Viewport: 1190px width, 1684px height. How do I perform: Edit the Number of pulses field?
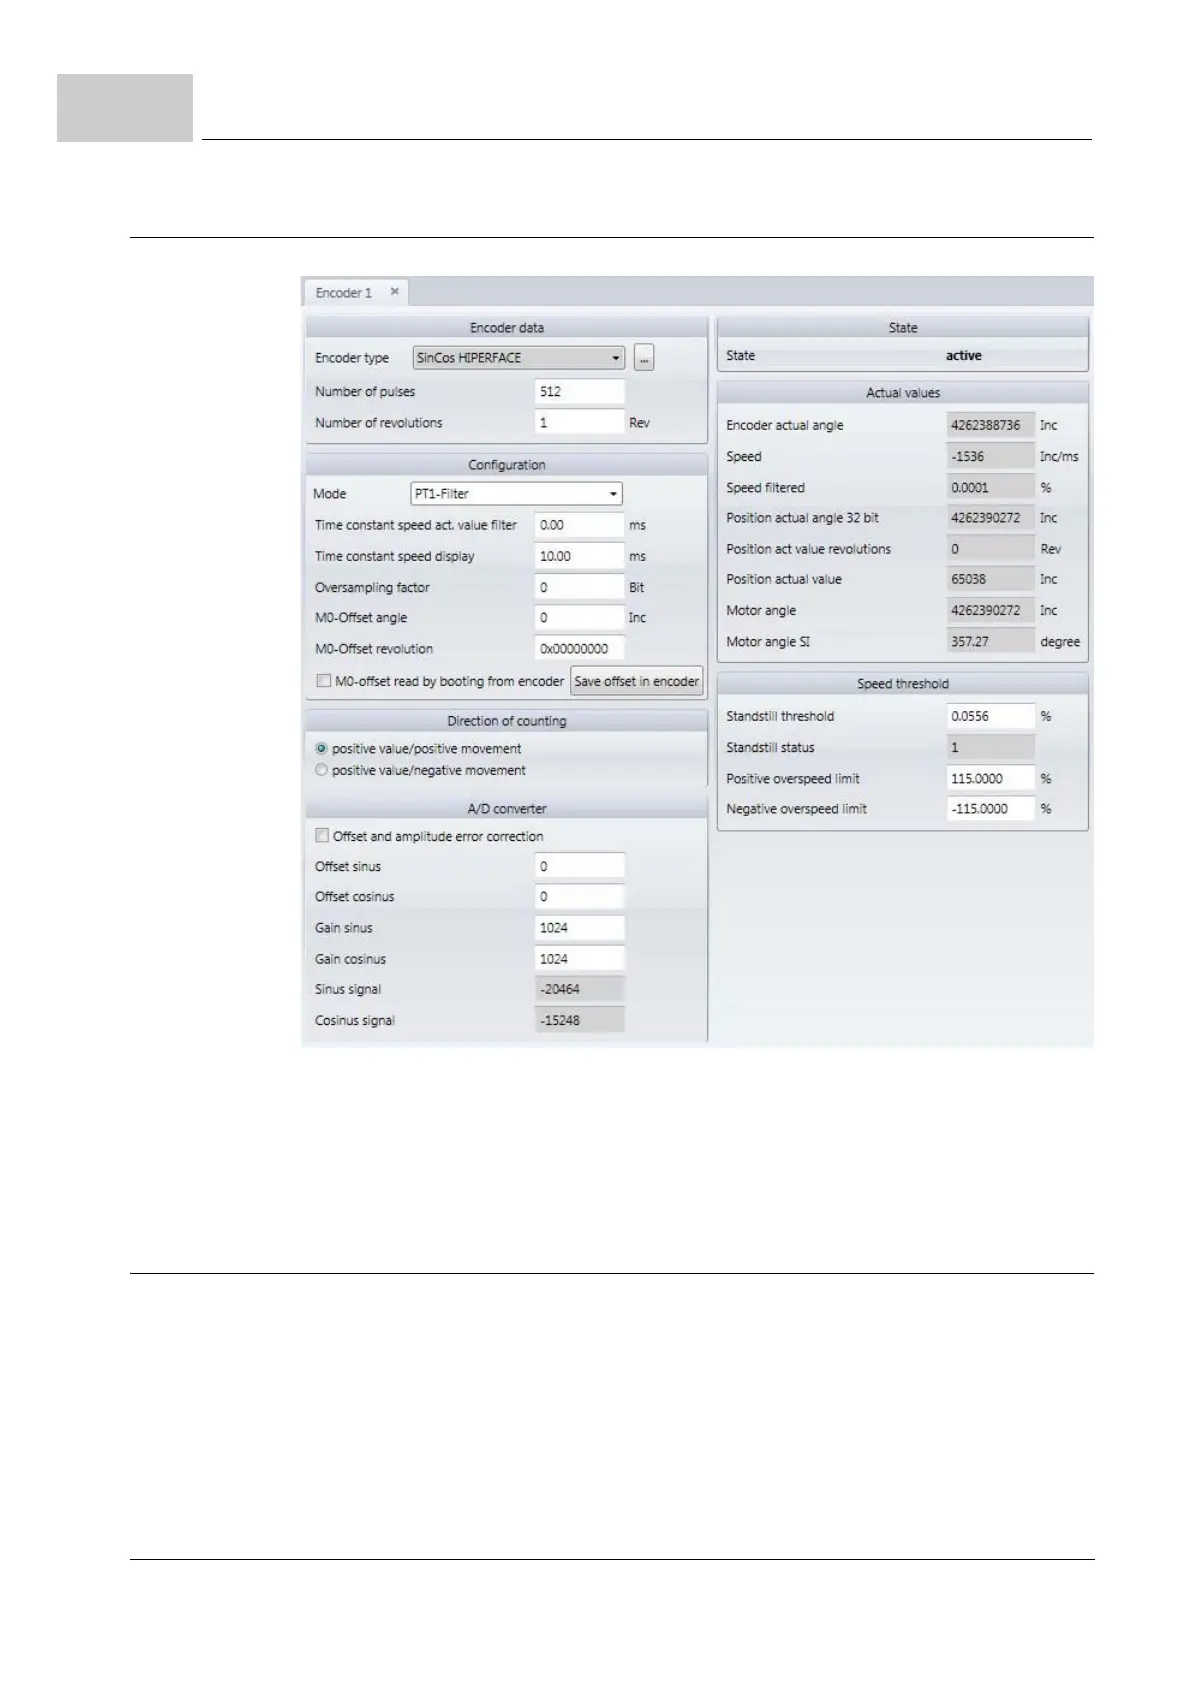[x=580, y=392]
